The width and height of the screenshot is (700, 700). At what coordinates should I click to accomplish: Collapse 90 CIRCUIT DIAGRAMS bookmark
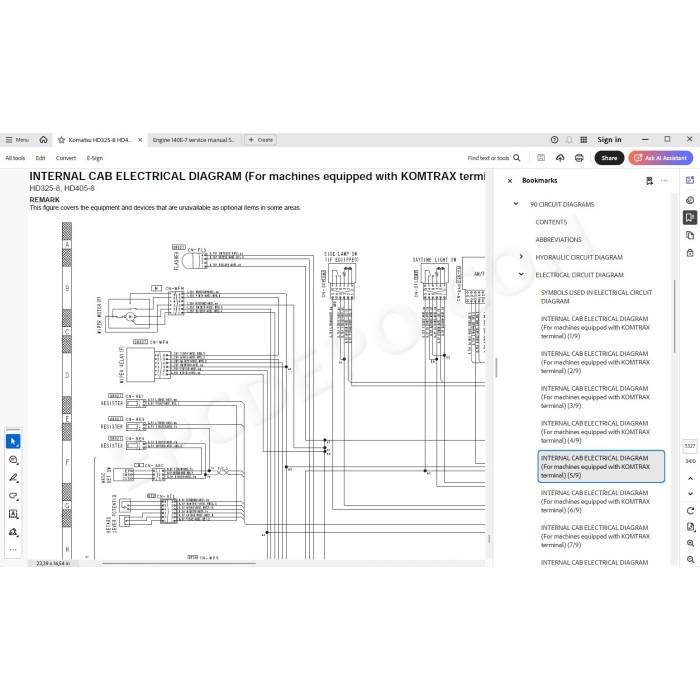click(x=516, y=204)
